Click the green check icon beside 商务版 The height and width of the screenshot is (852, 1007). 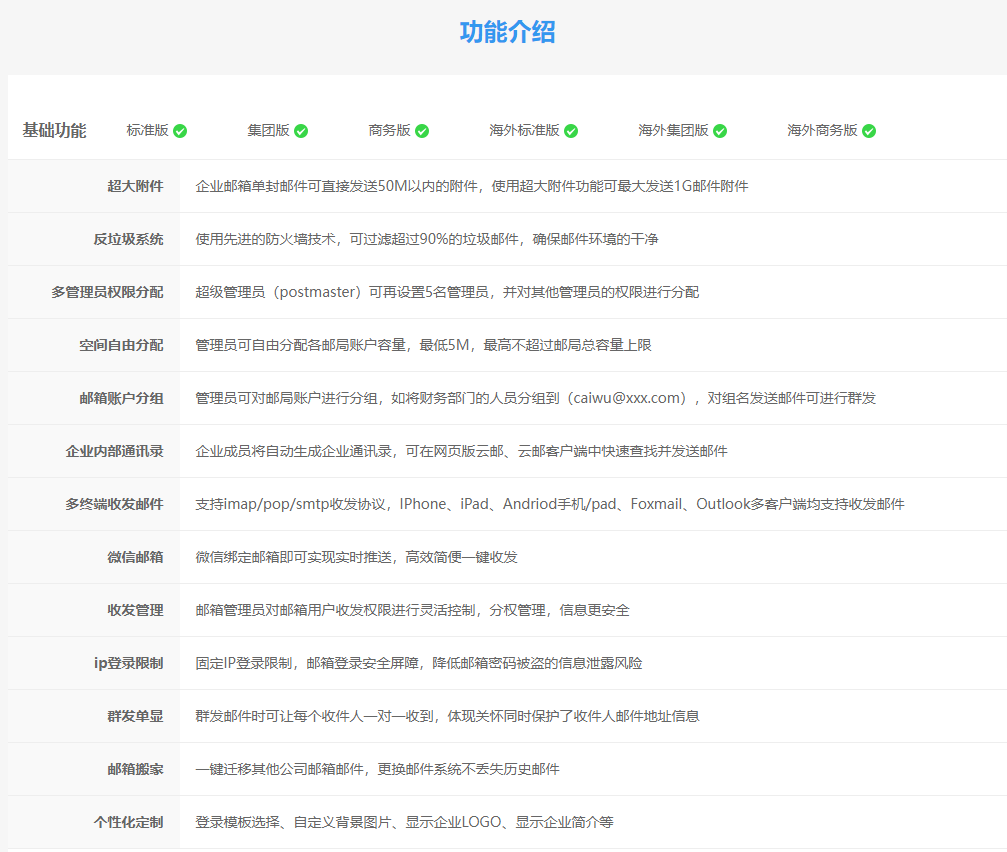[x=422, y=131]
